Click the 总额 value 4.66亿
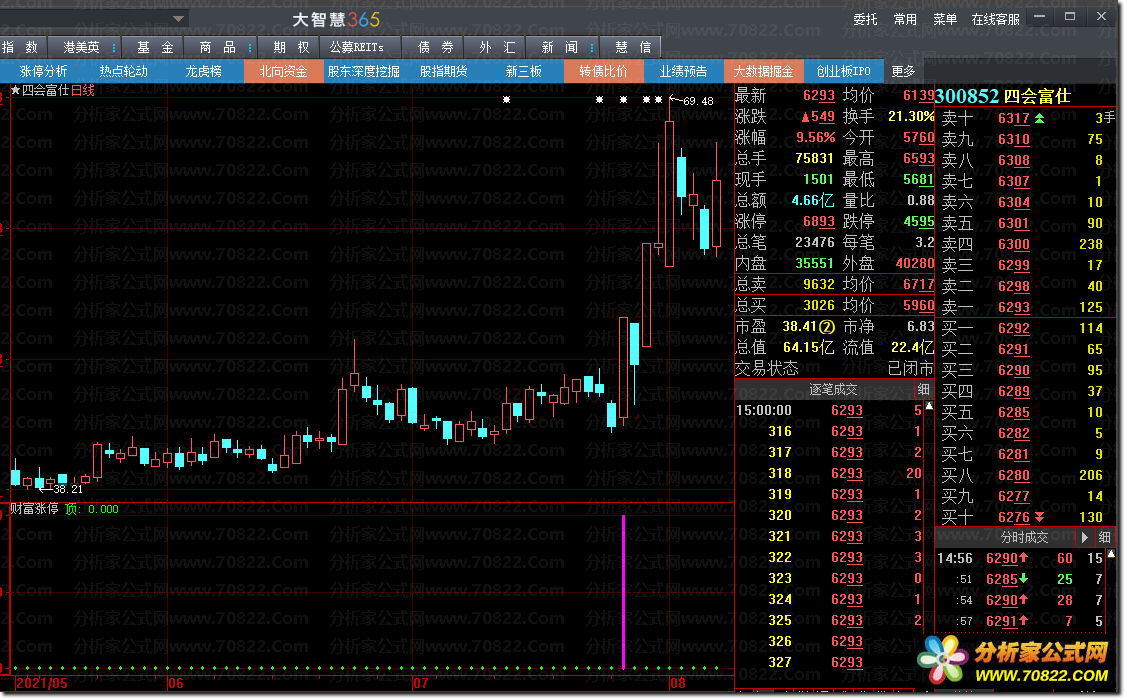The width and height of the screenshot is (1127, 700). [813, 201]
